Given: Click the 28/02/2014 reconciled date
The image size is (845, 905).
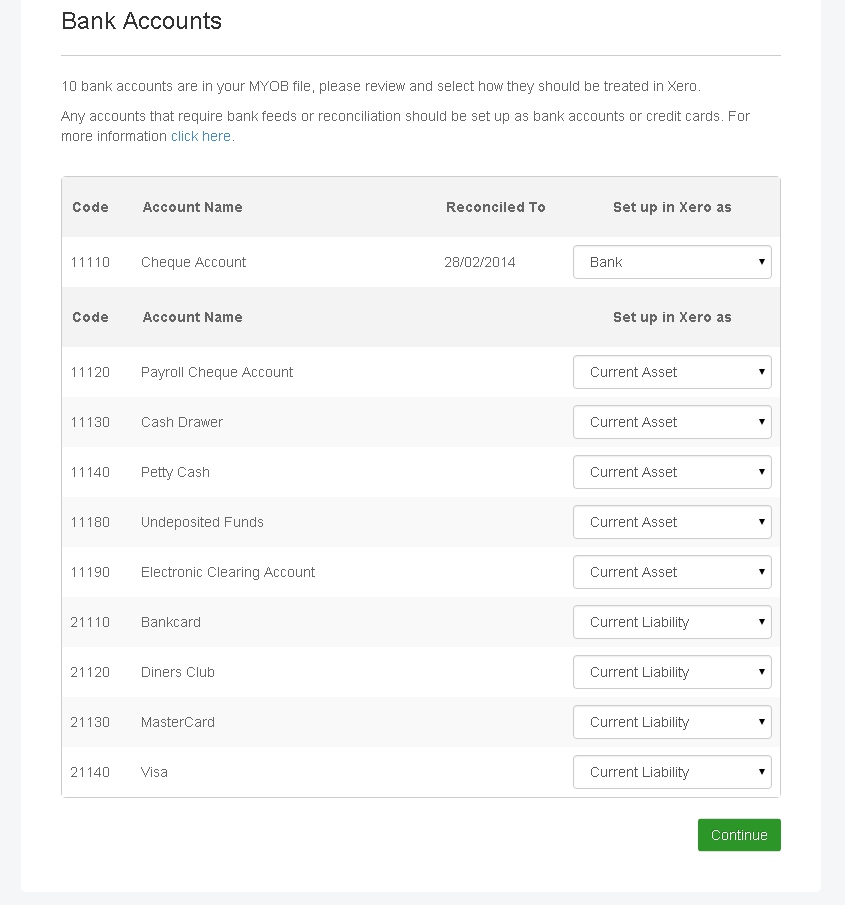Looking at the screenshot, I should coord(480,262).
